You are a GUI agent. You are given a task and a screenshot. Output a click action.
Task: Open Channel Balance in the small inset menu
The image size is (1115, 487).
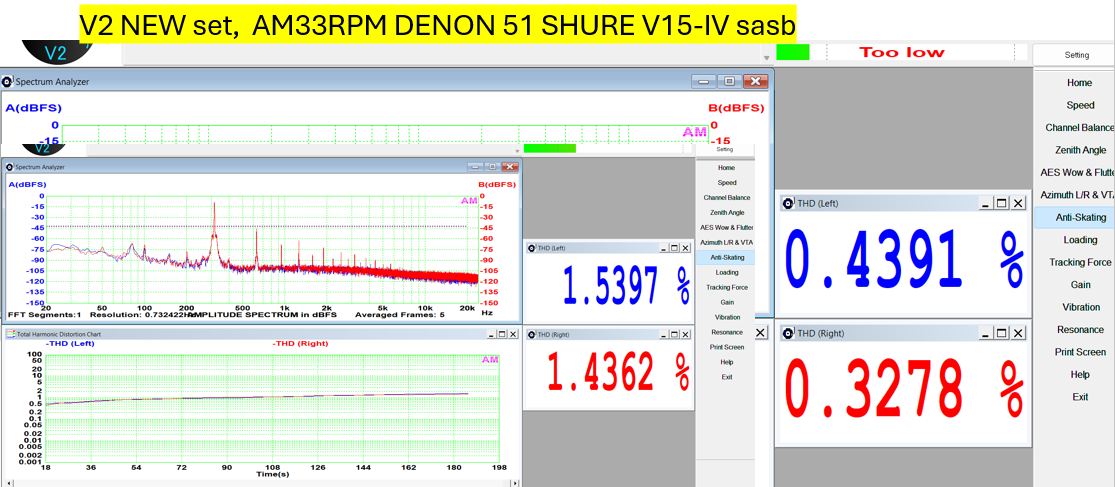tap(726, 198)
